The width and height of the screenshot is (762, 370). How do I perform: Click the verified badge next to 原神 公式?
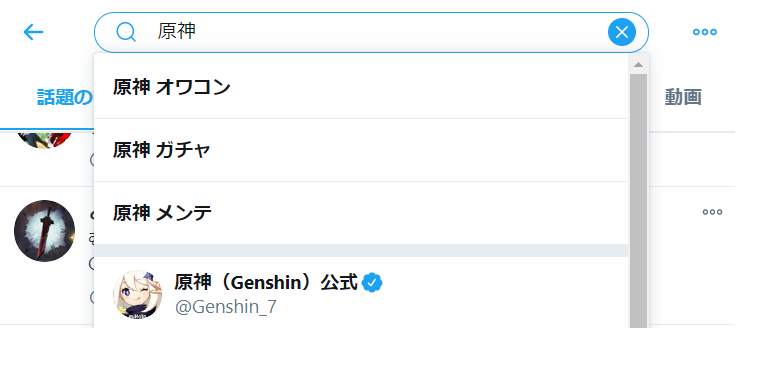[372, 282]
